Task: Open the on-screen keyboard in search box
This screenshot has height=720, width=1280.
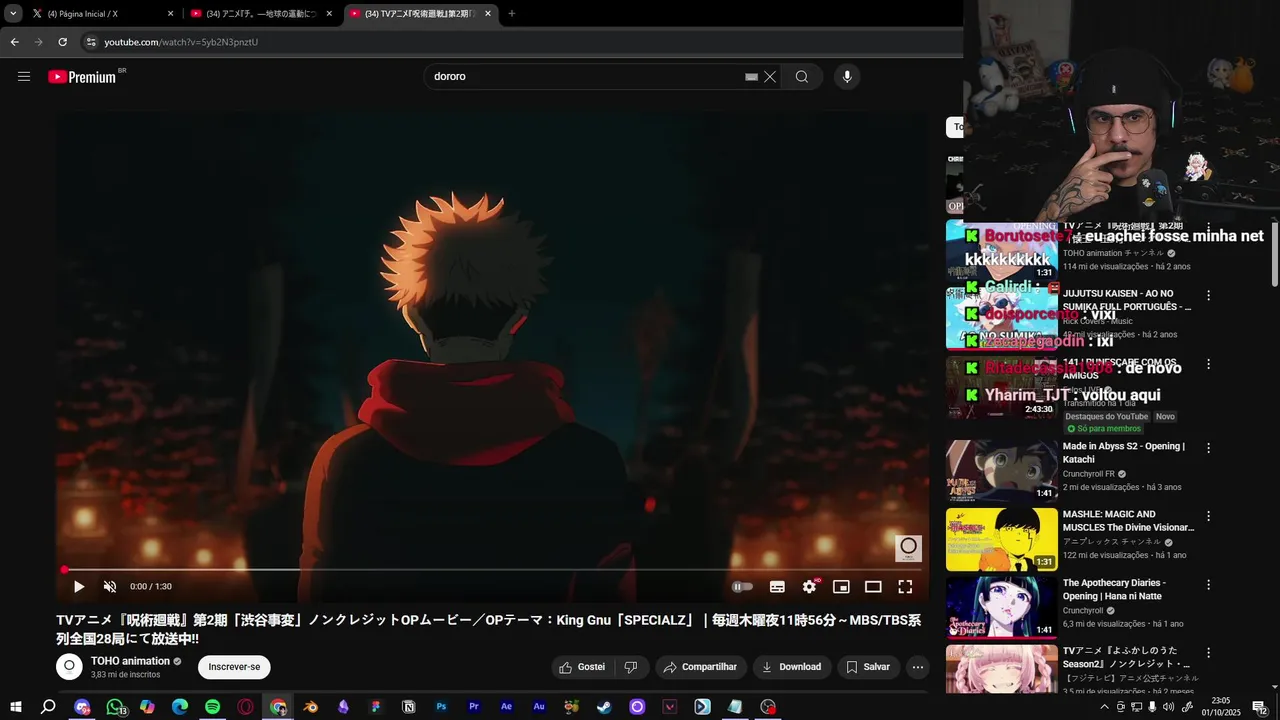Action: point(751,77)
